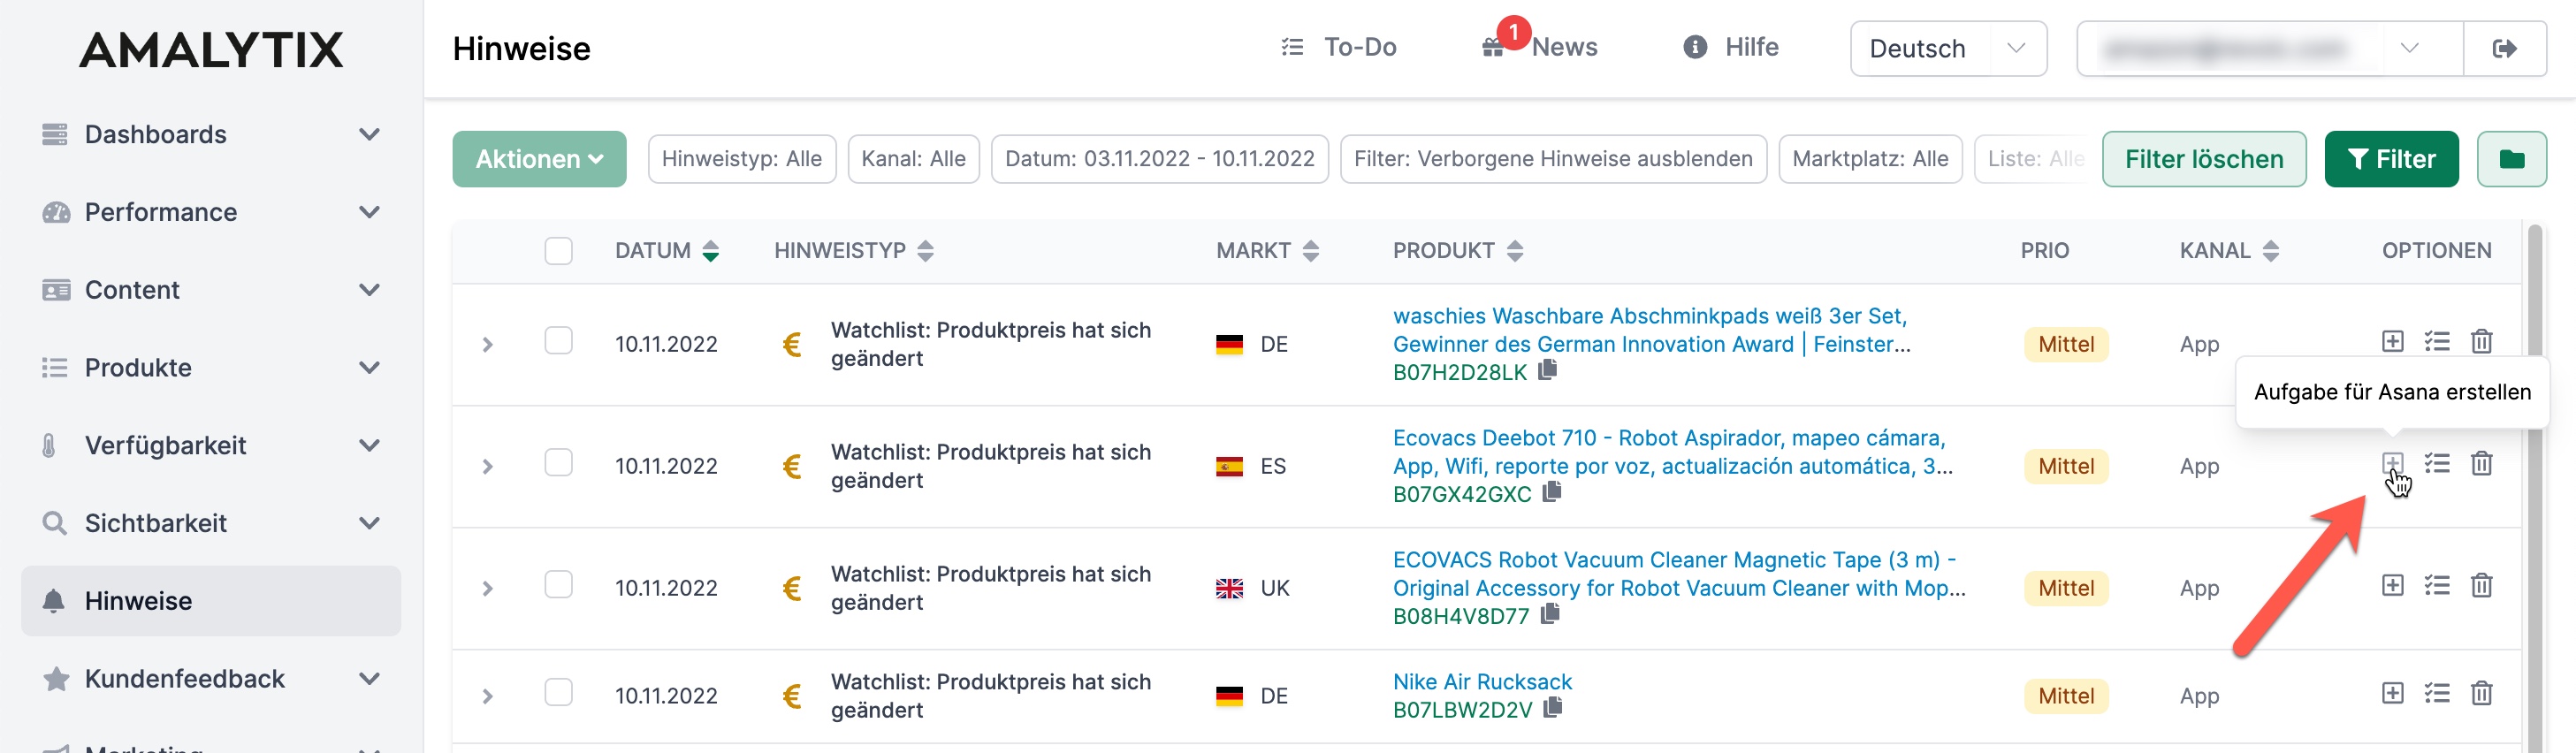Copy ASIN B07GX42GXC to clipboard
The width and height of the screenshot is (2576, 753).
point(1551,492)
